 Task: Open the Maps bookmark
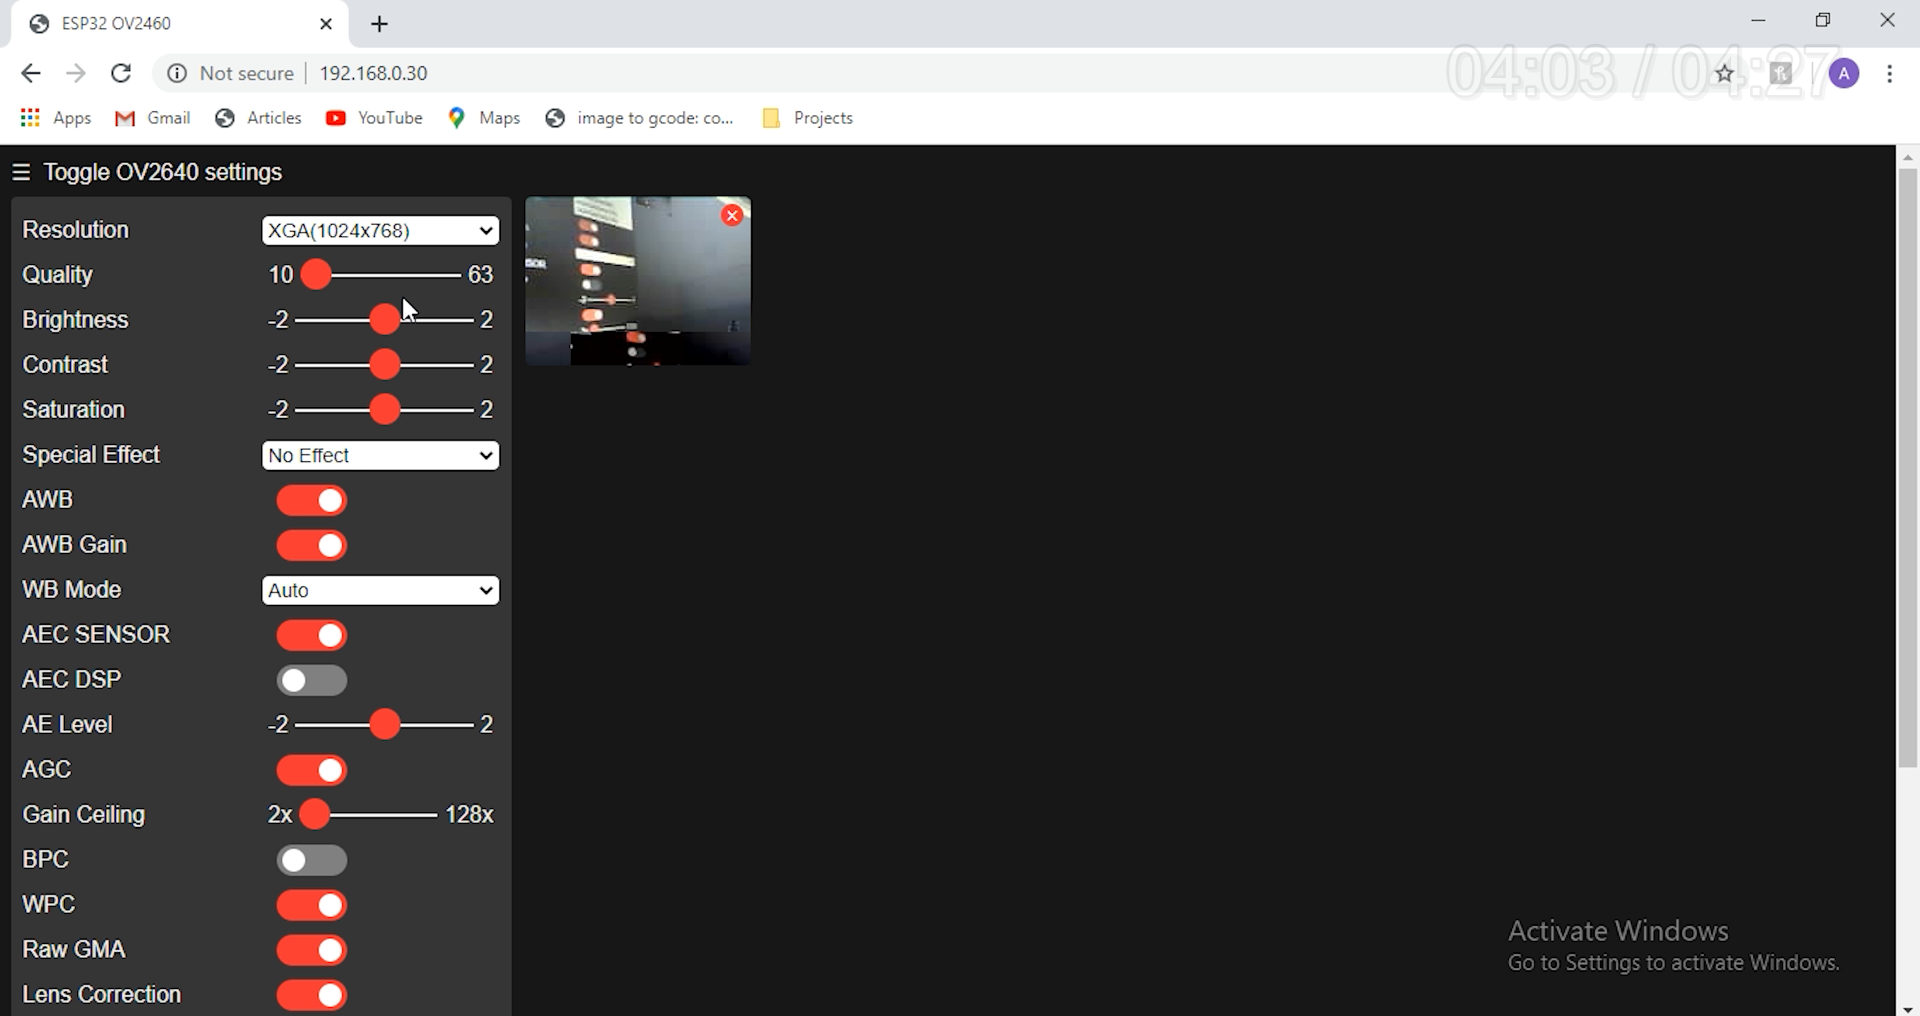point(484,118)
